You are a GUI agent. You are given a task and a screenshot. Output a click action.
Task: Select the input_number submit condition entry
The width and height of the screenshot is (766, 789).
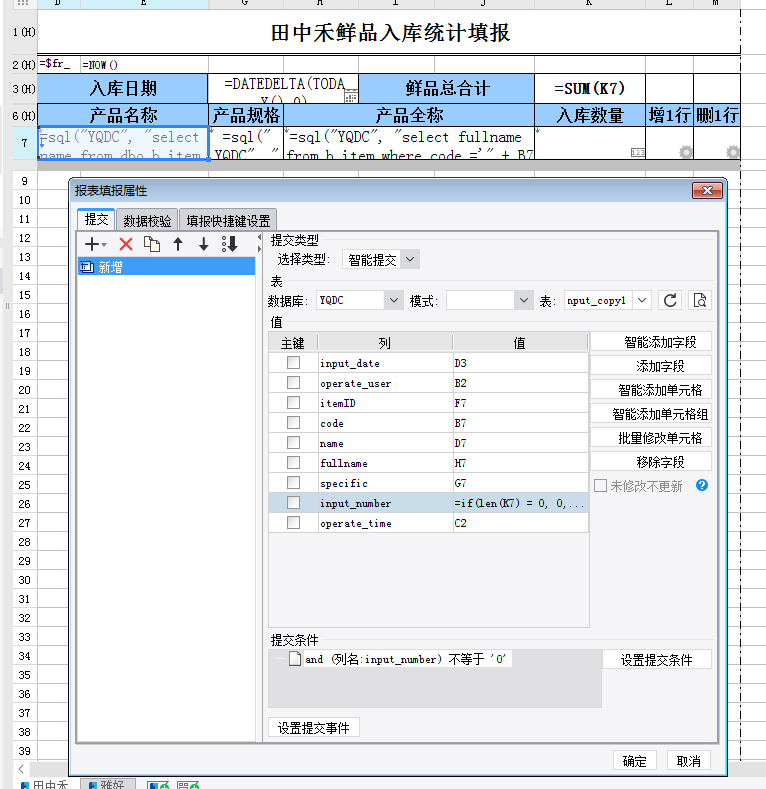(408, 659)
